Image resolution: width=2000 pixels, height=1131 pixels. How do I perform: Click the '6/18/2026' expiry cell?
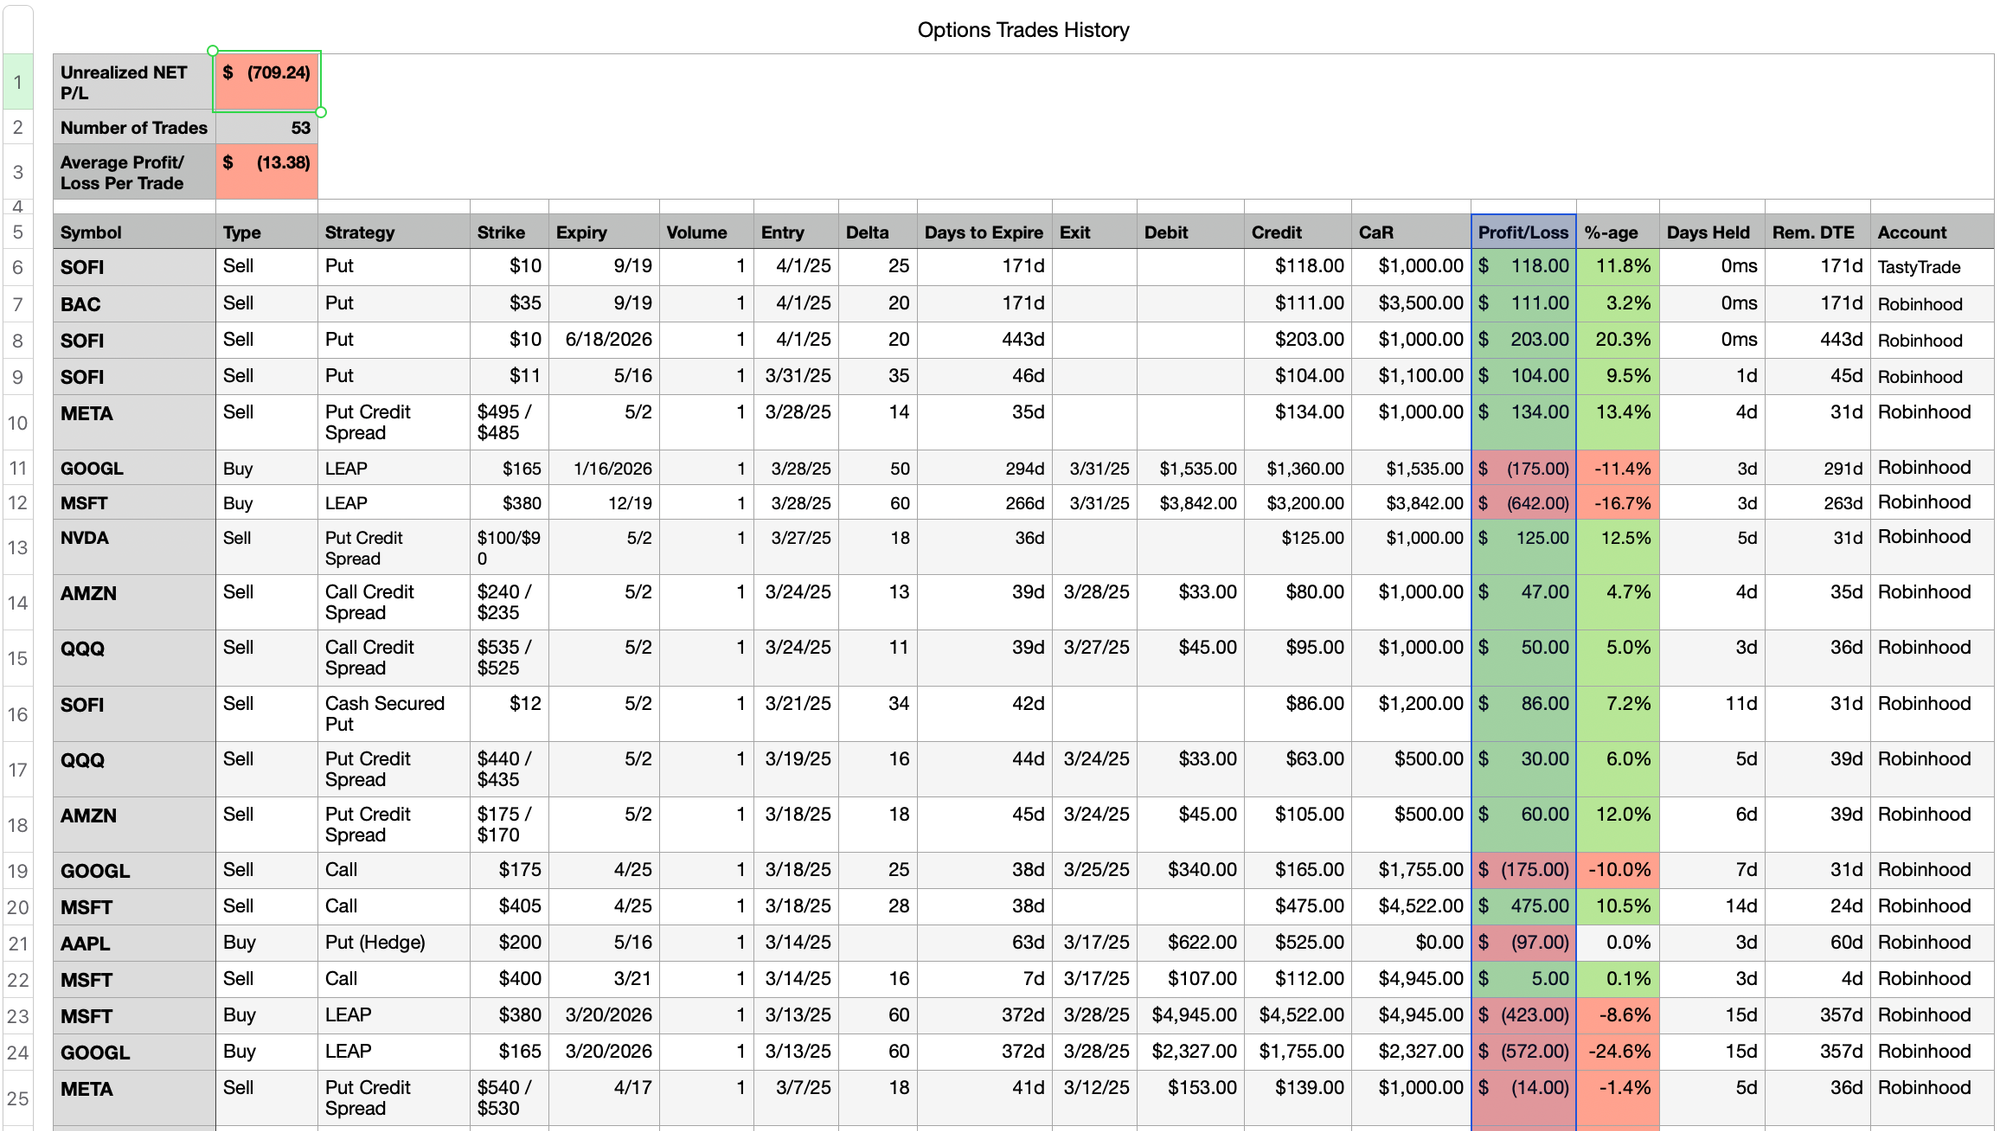(x=604, y=340)
